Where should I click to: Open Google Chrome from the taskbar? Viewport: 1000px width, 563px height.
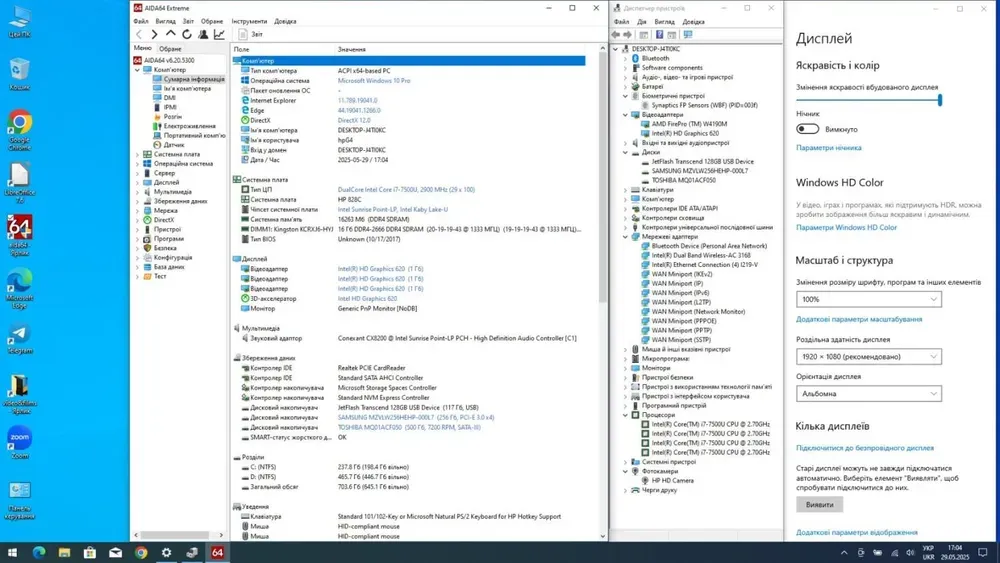(141, 552)
